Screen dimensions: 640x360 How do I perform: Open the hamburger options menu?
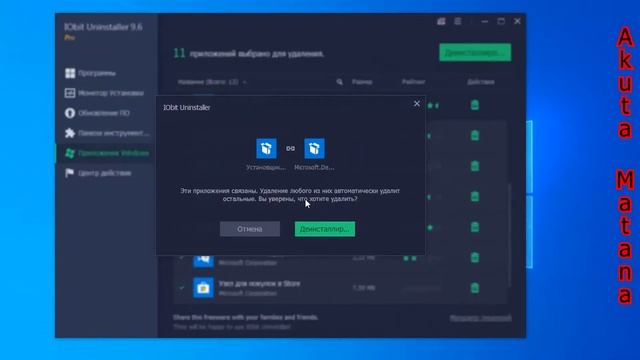tap(458, 21)
